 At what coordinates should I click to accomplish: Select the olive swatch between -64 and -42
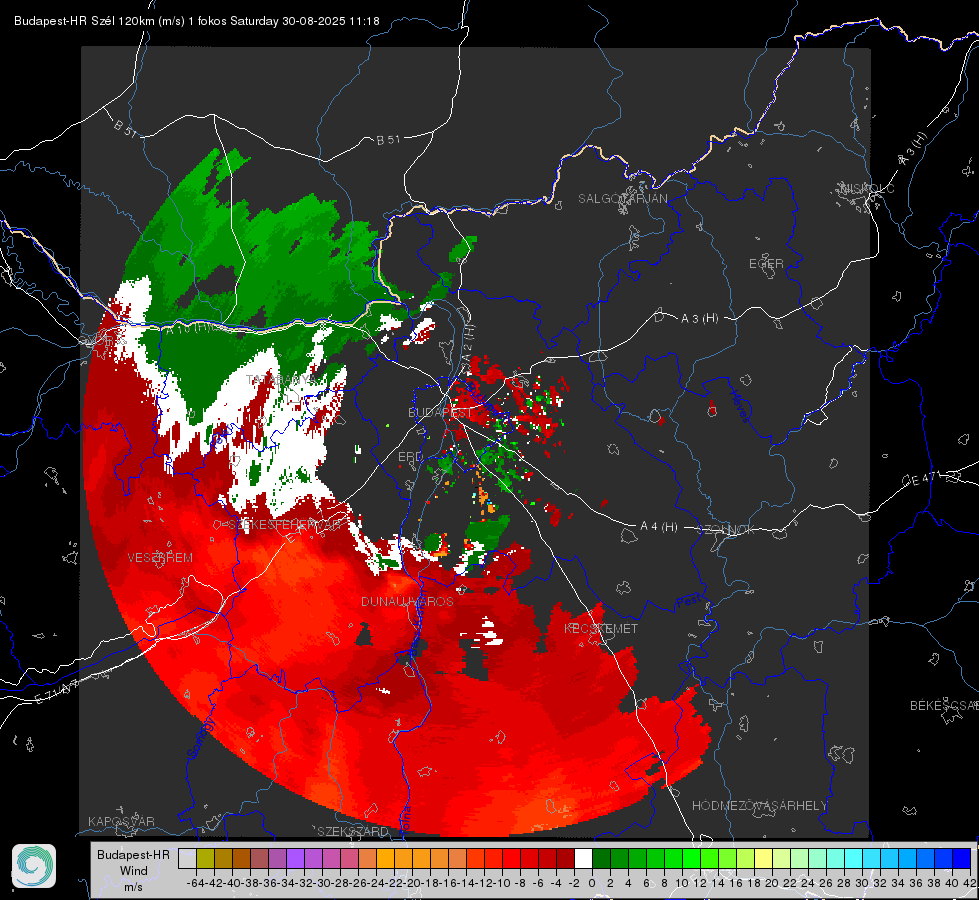(205, 858)
